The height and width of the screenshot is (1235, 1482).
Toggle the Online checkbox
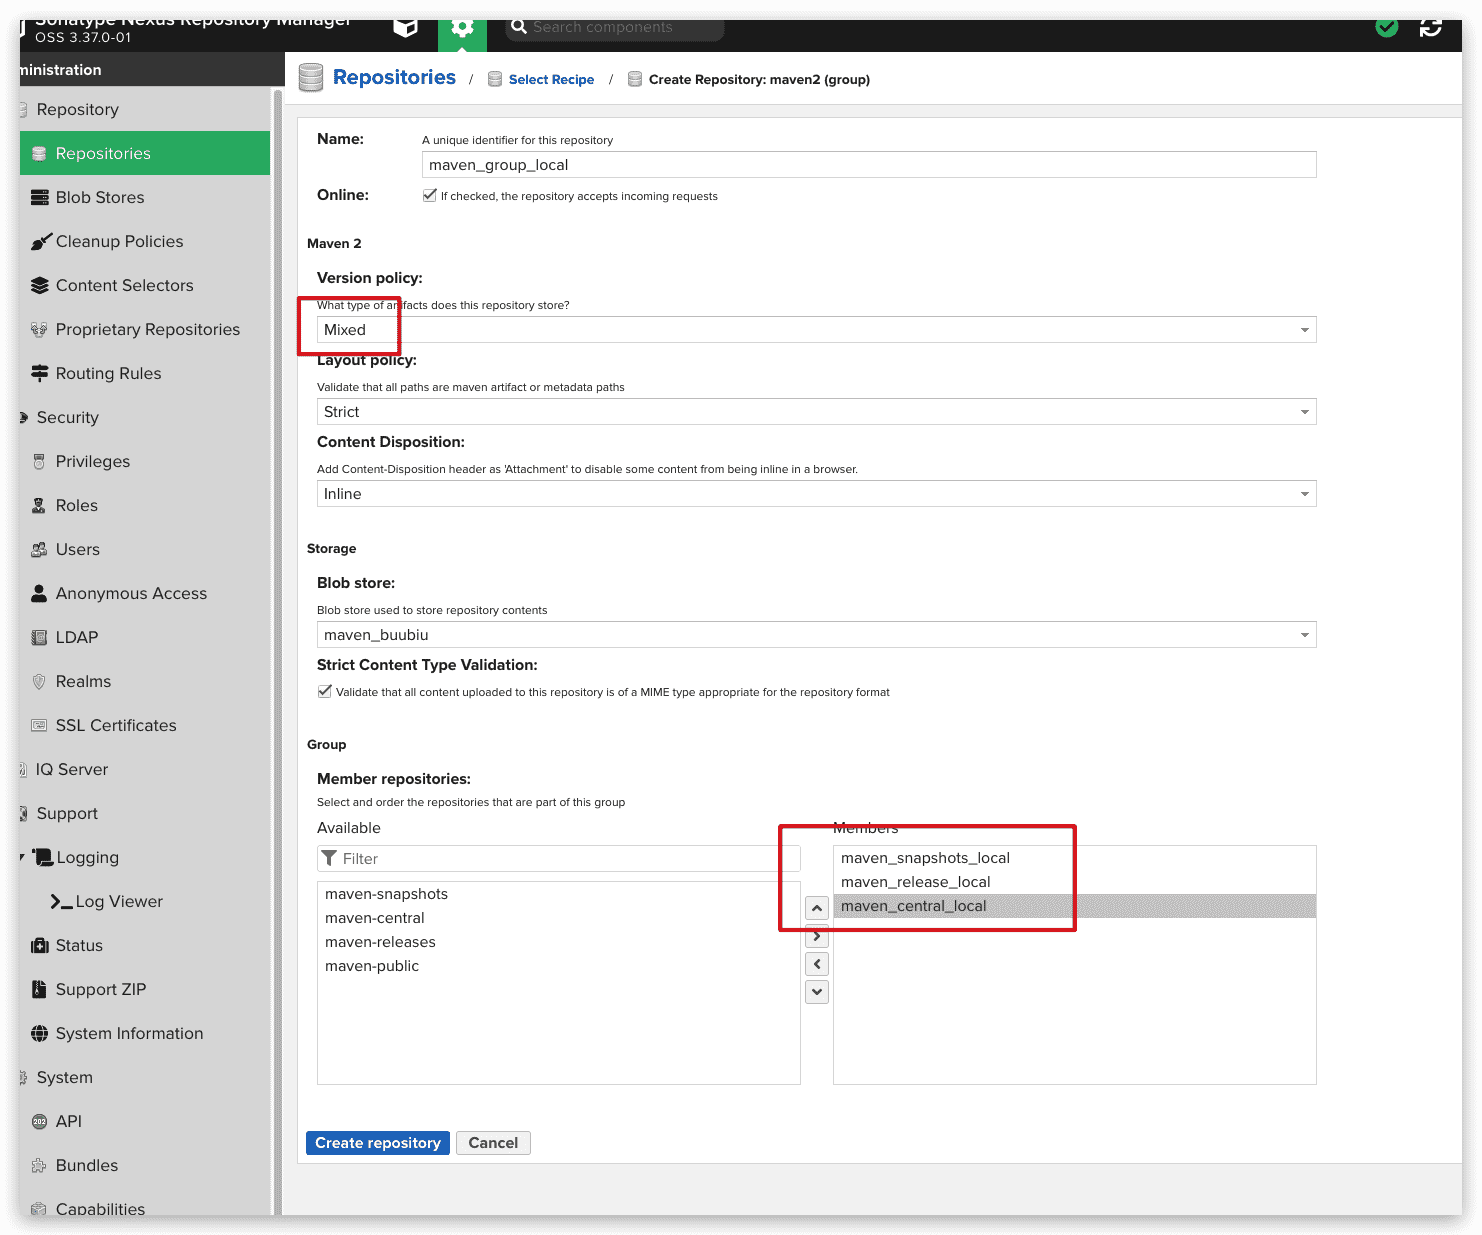[430, 195]
